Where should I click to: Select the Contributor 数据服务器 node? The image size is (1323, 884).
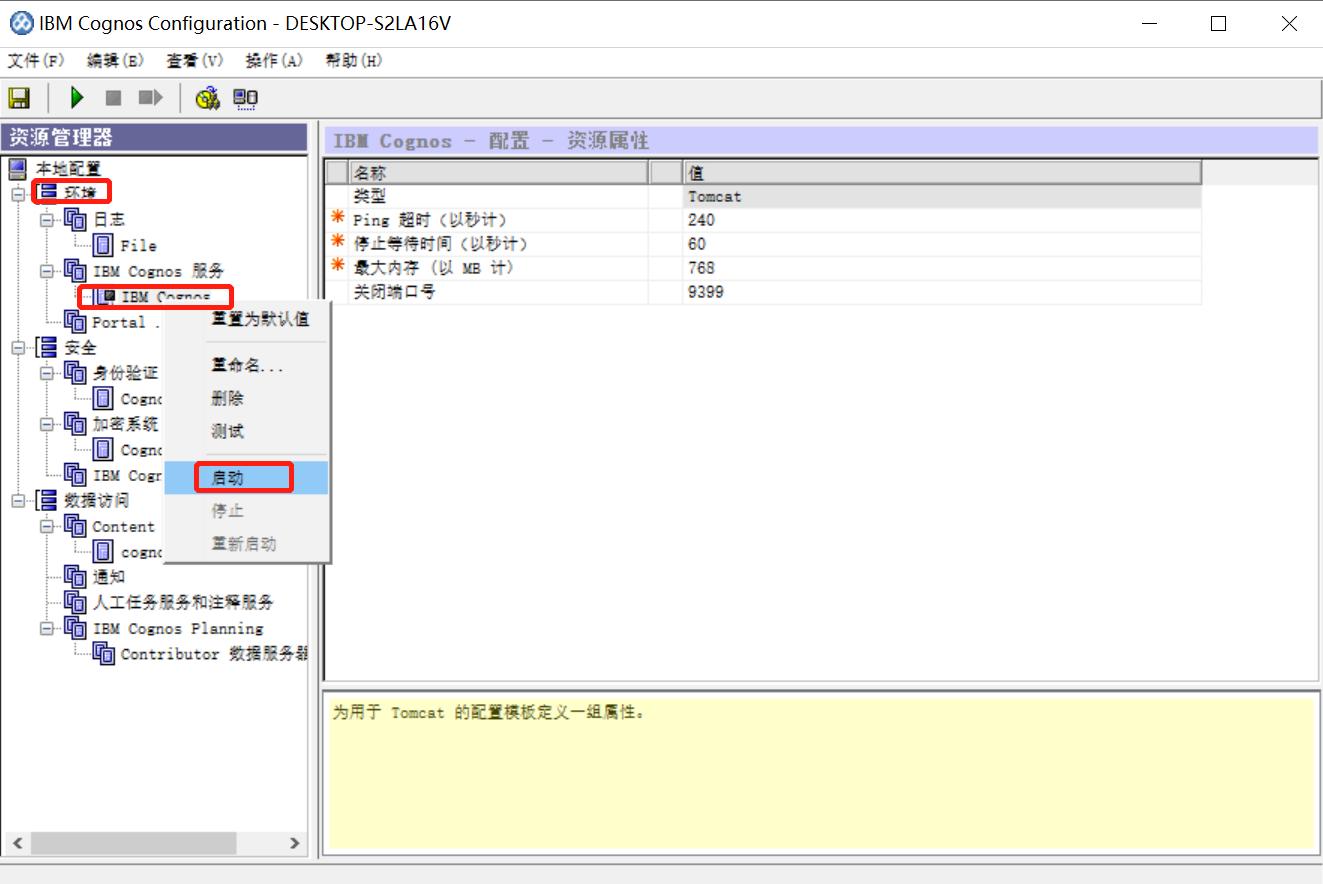click(x=214, y=654)
